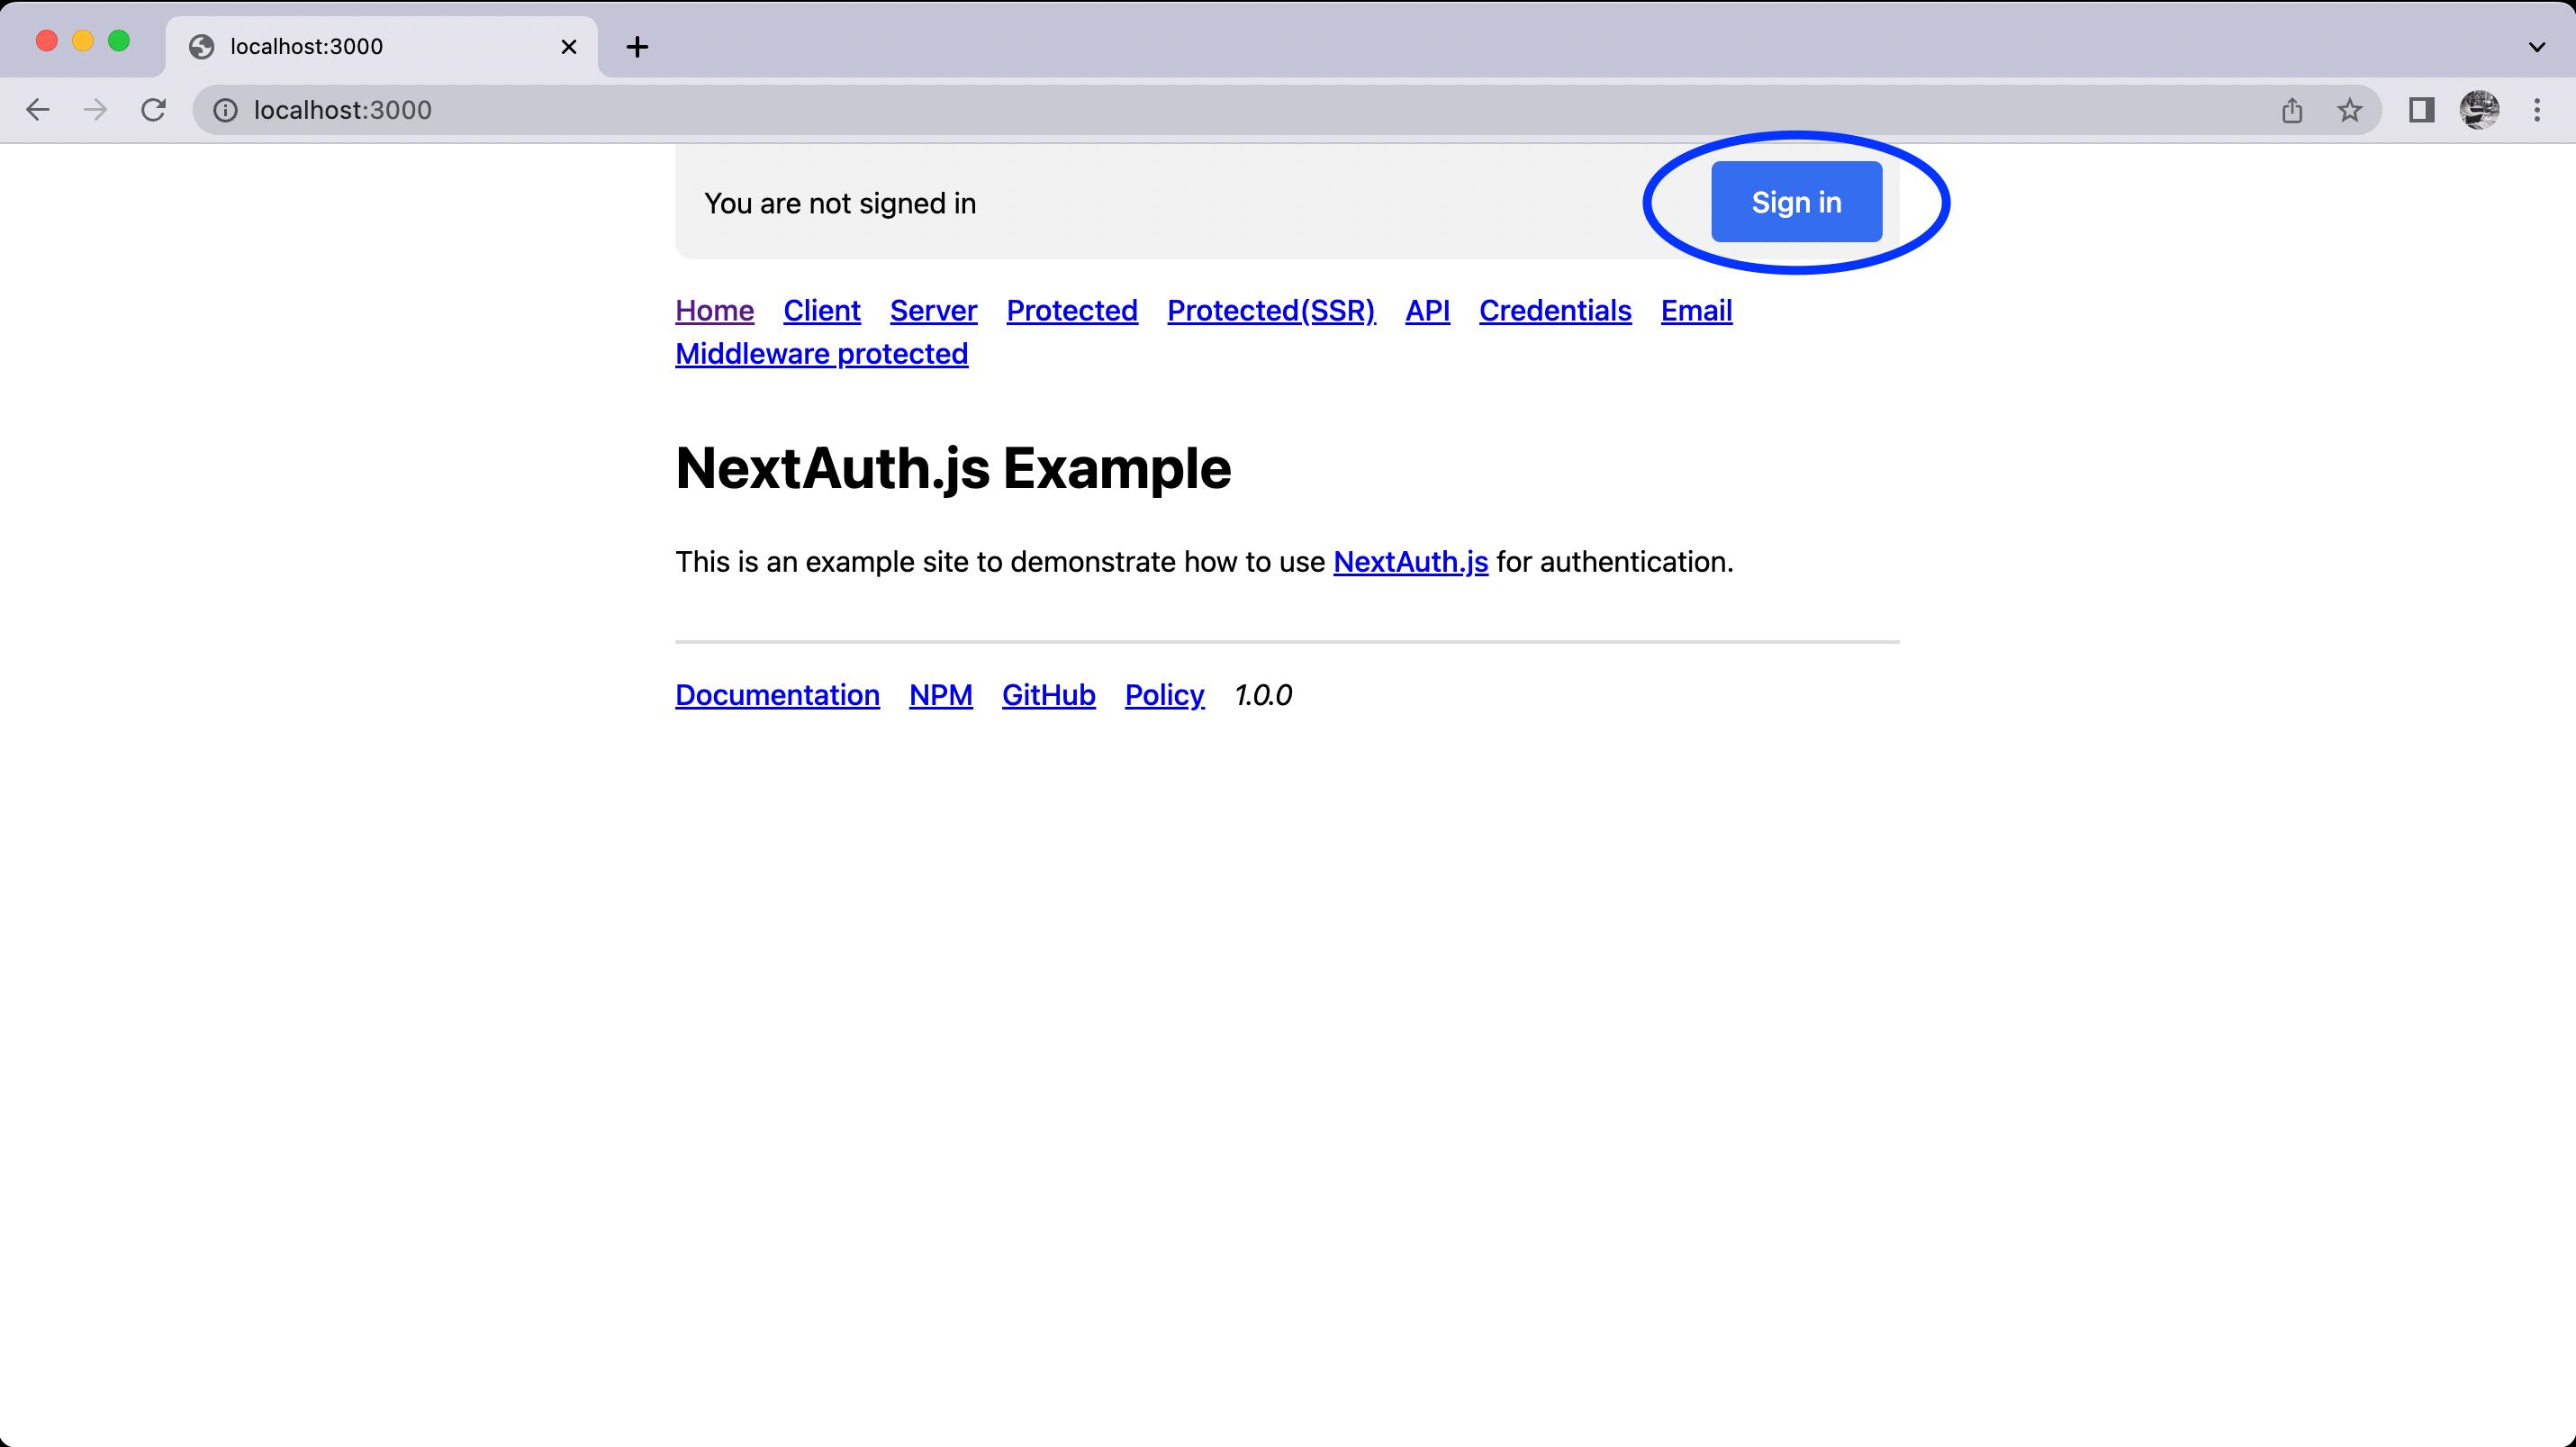2576x1447 pixels.
Task: Focus the address bar URL field
Action: 1200,110
